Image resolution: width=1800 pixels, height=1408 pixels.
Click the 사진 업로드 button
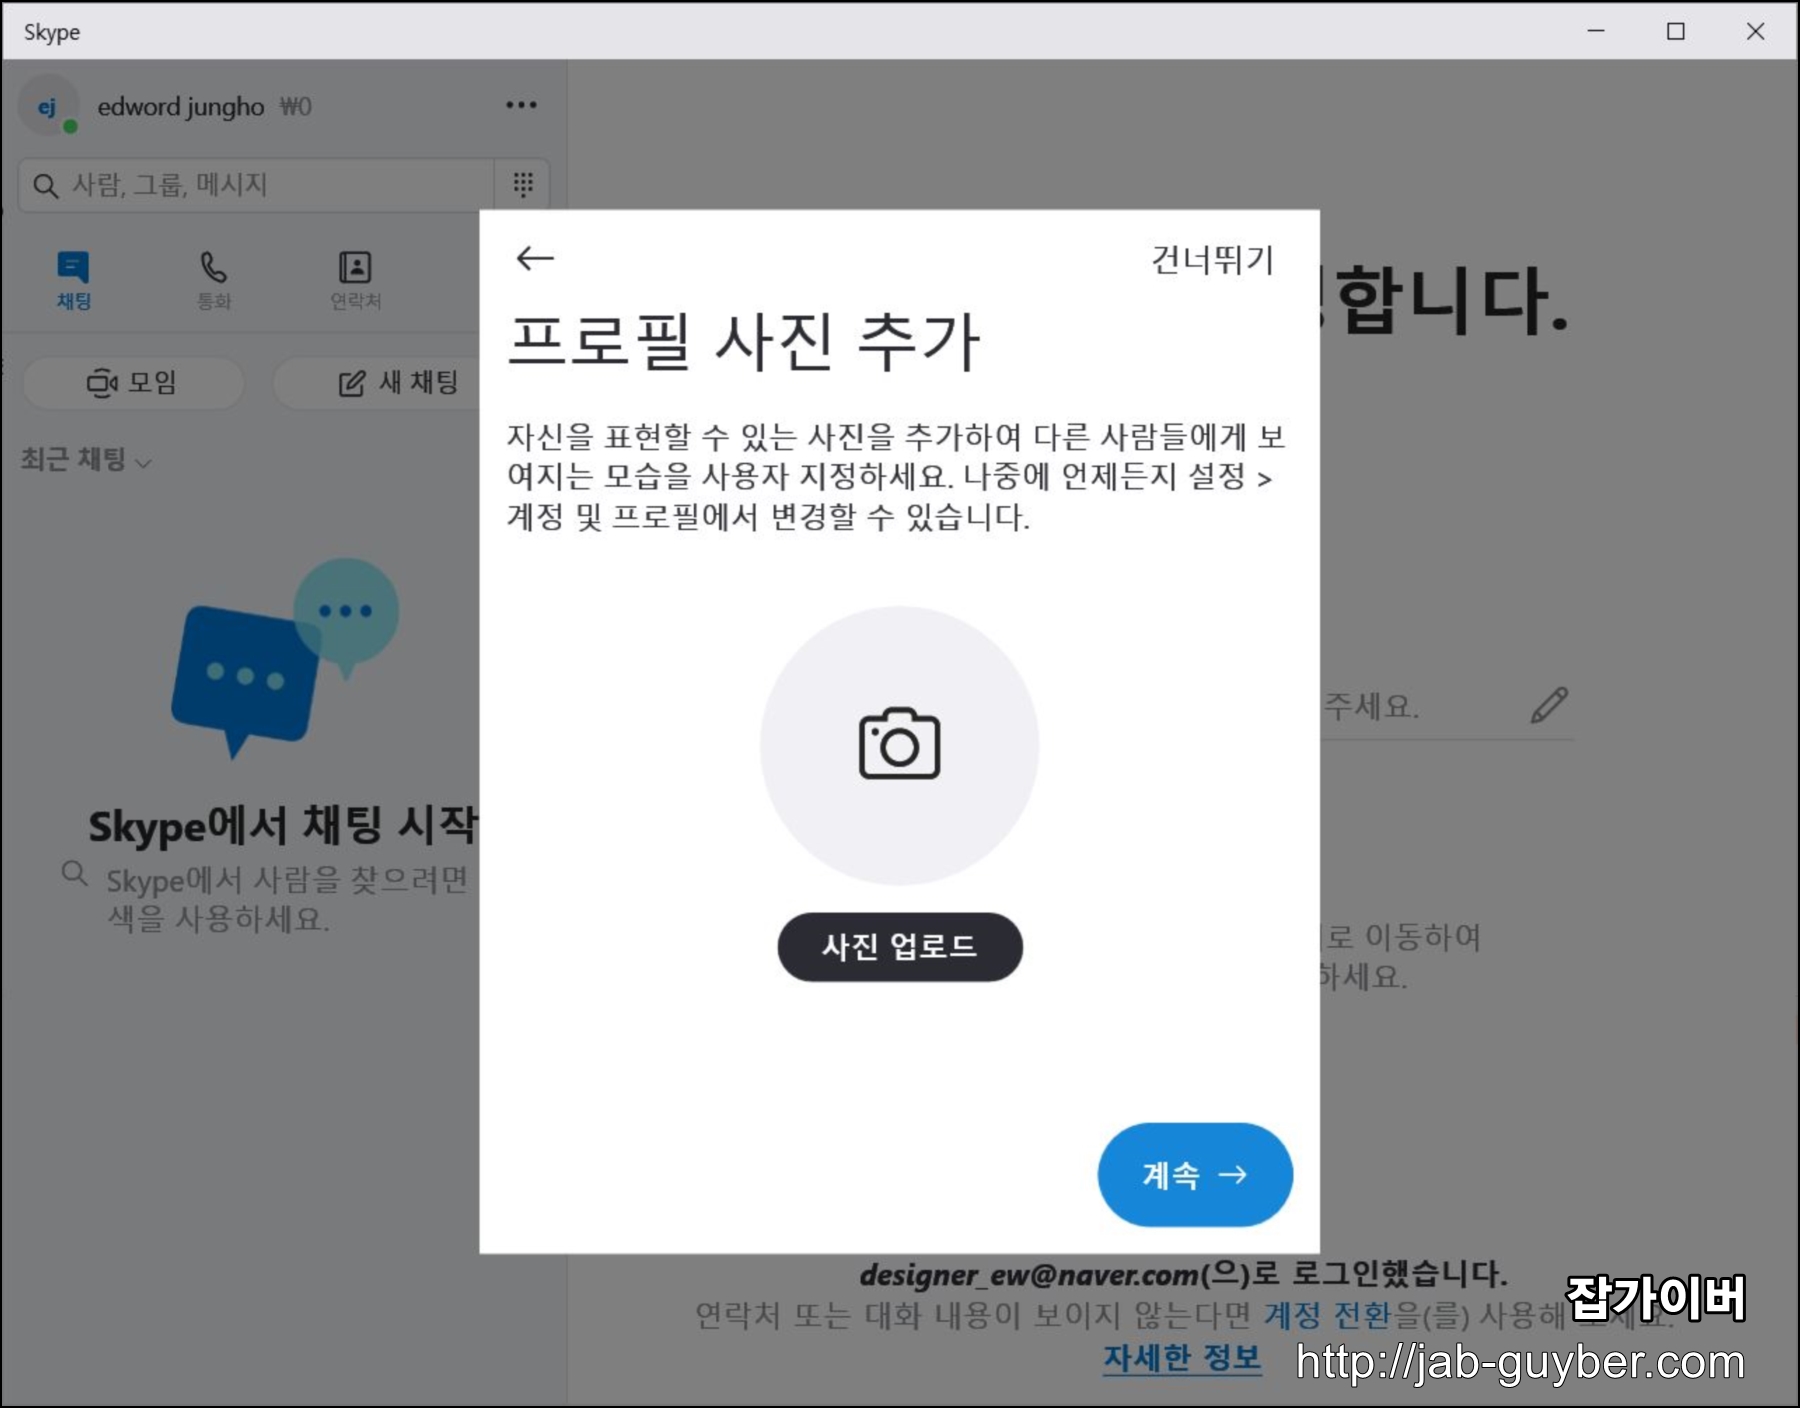point(900,947)
